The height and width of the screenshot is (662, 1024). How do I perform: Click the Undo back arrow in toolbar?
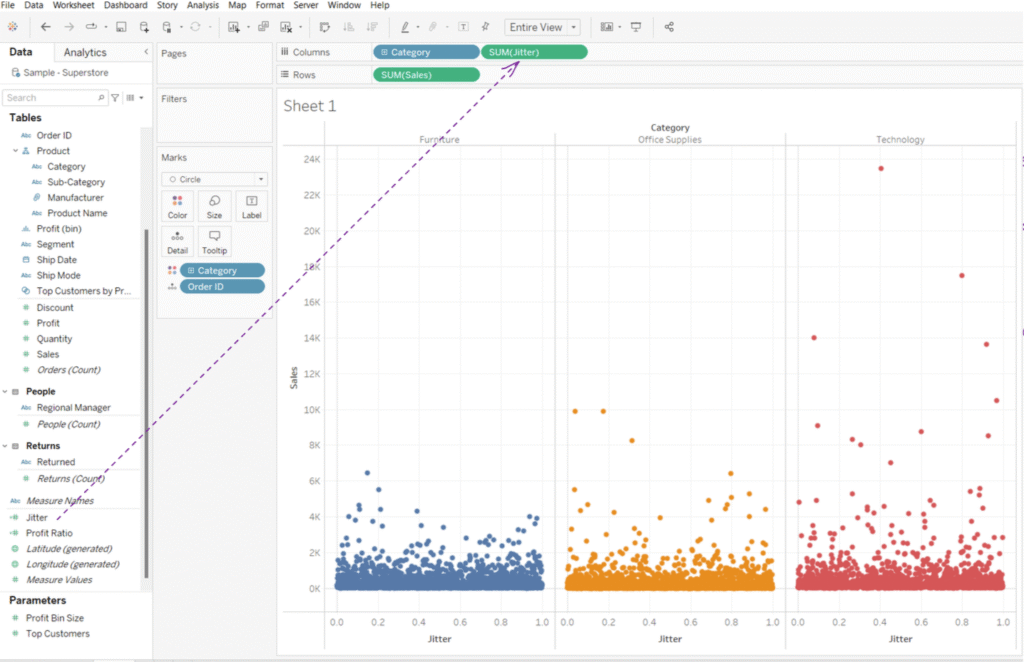[45, 27]
